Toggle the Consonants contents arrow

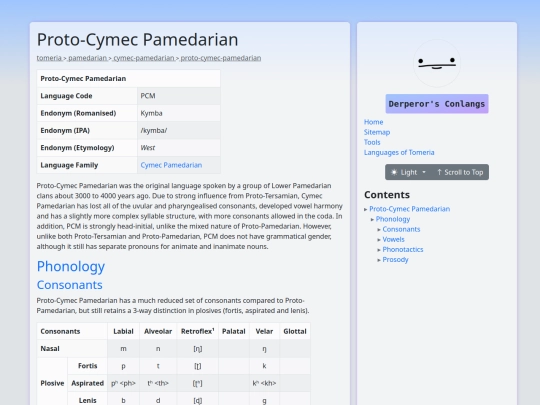[x=379, y=230]
